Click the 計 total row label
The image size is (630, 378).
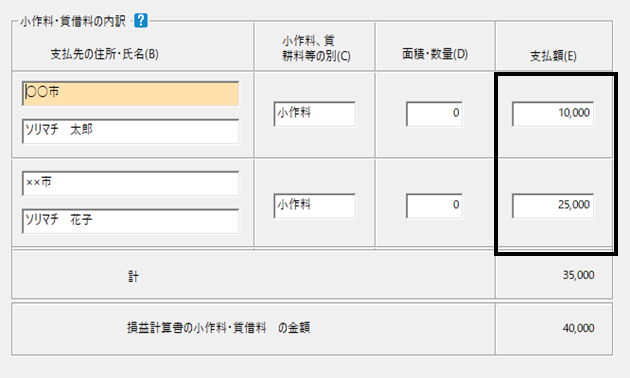coord(133,276)
